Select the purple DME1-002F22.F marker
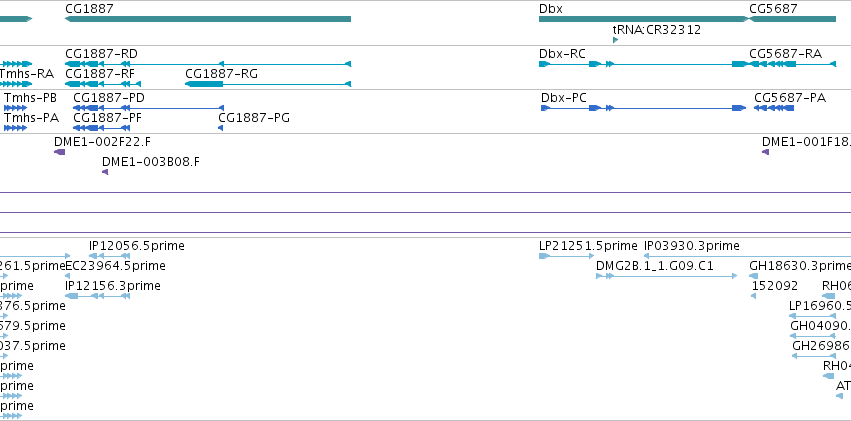The width and height of the screenshot is (851, 421). 59,152
